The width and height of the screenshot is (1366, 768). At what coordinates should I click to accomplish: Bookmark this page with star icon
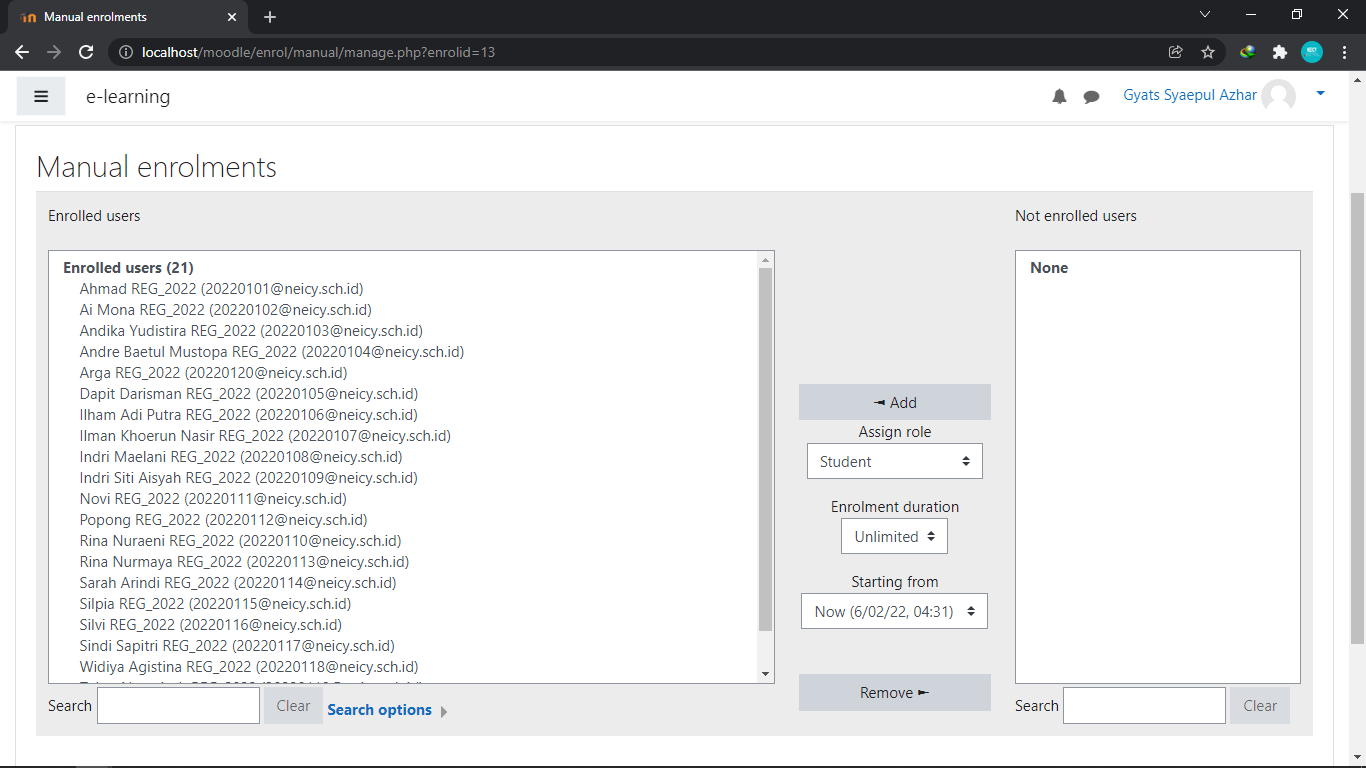1208,52
